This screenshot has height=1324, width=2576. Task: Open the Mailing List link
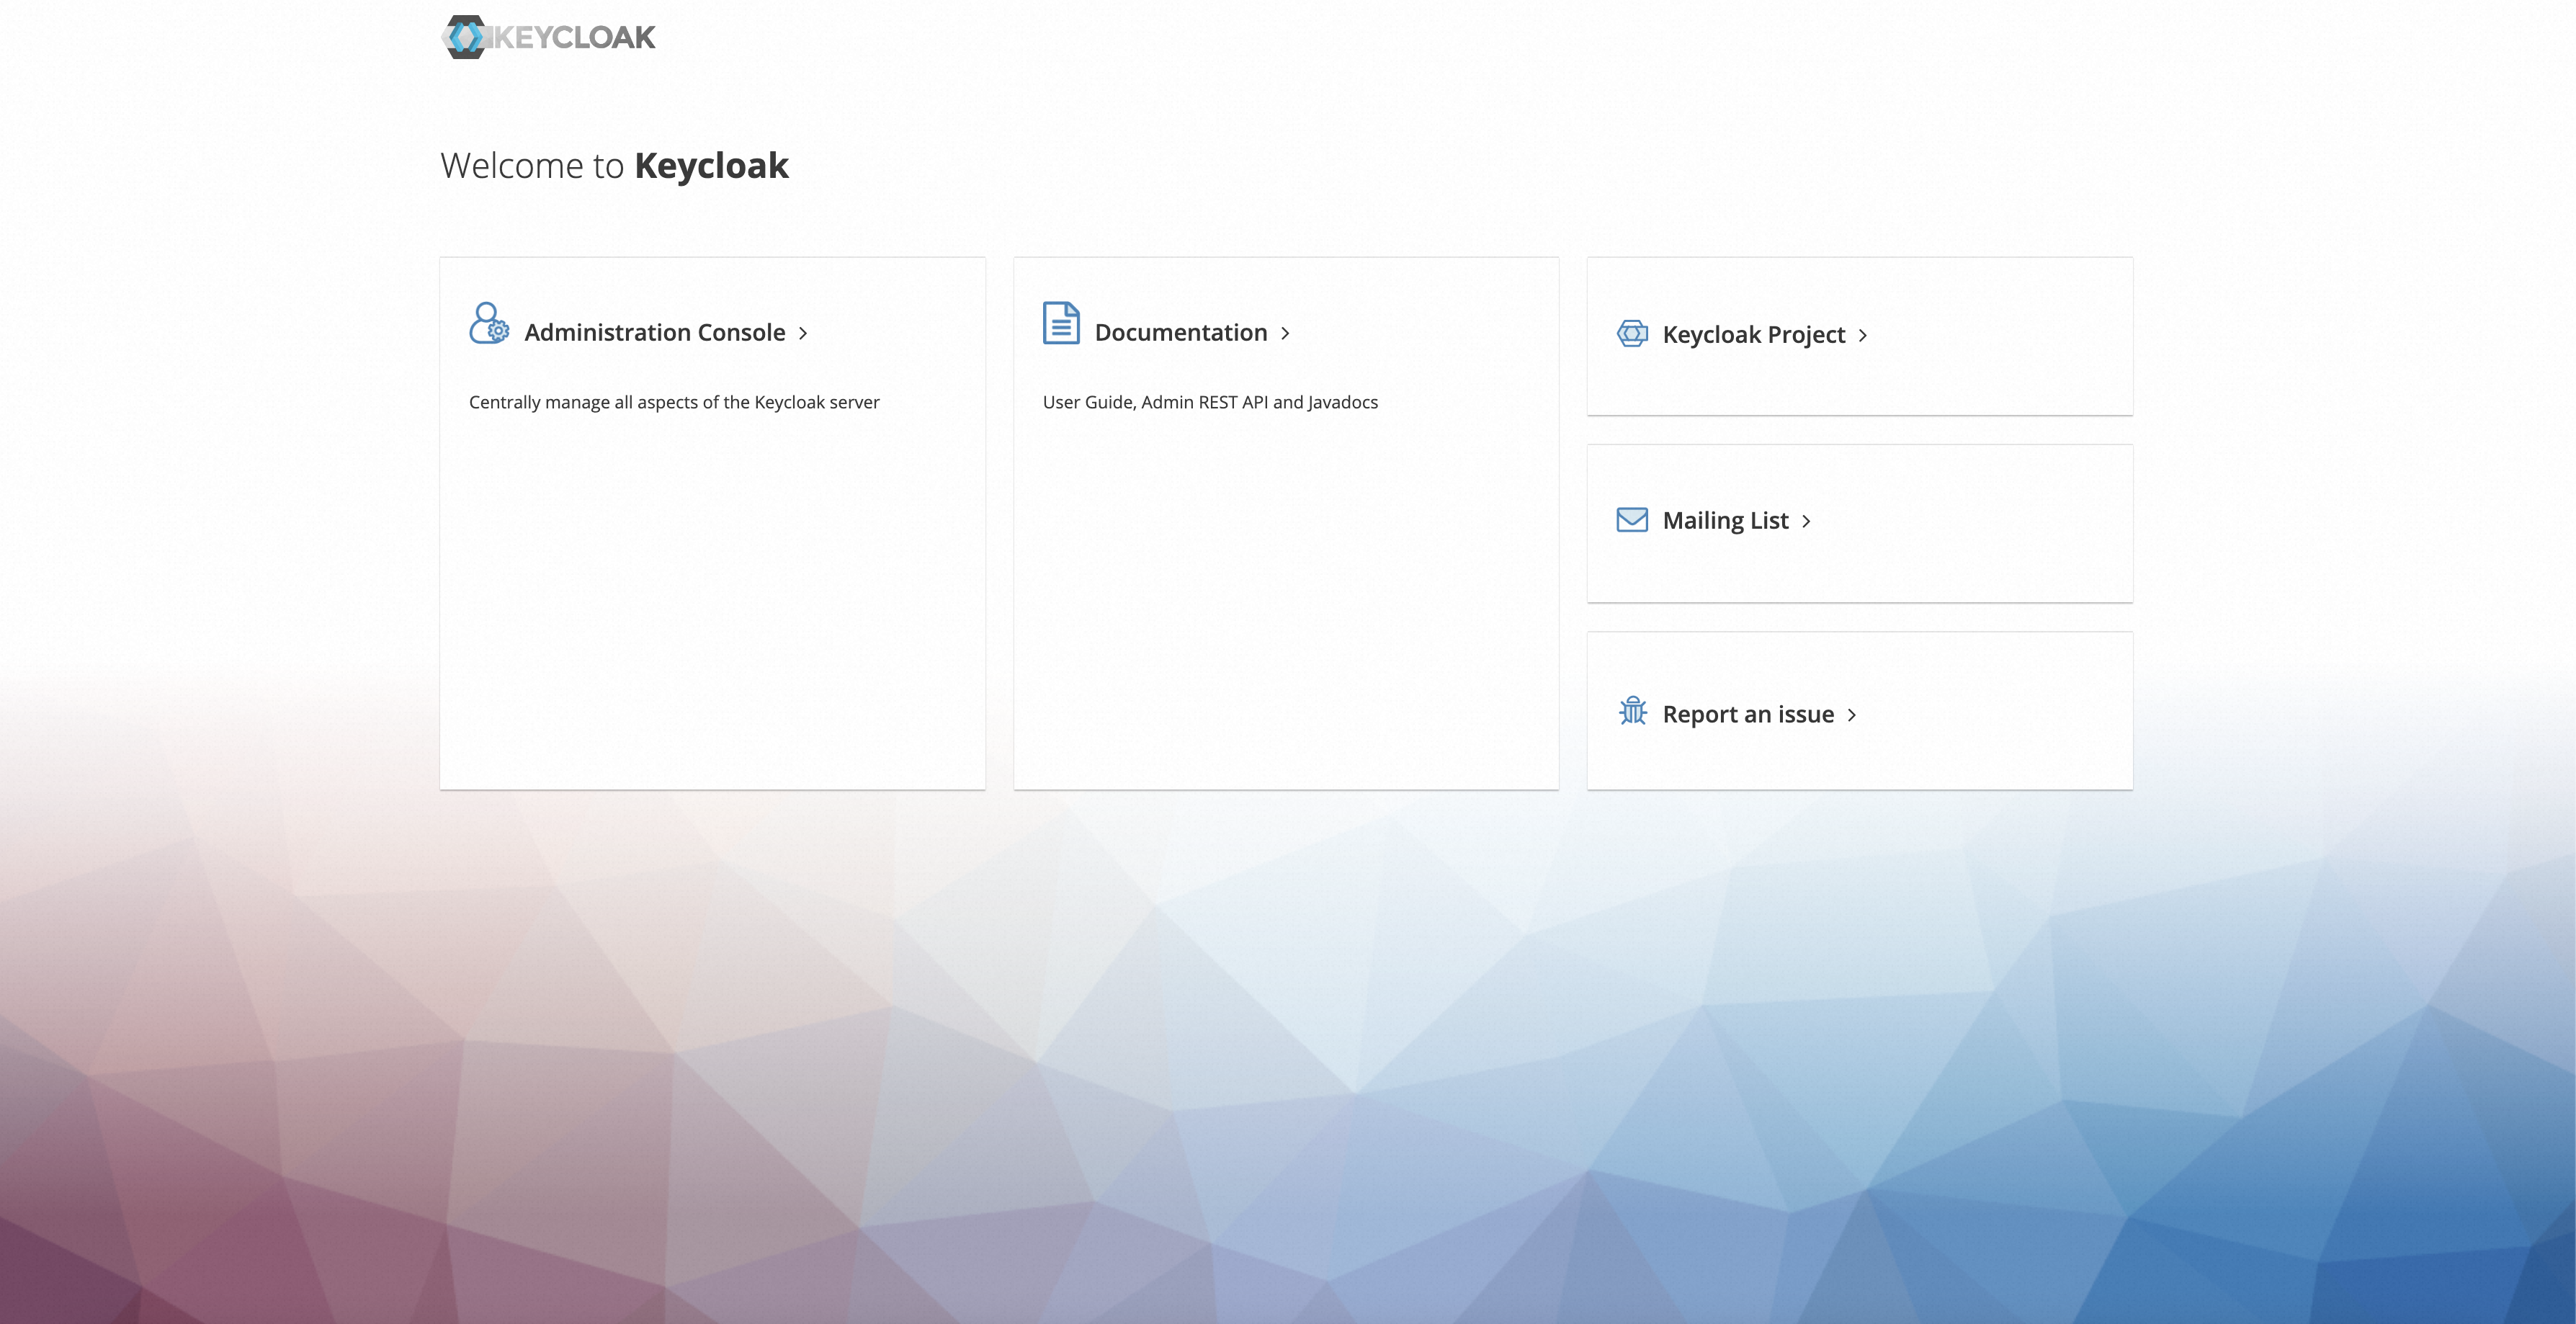[x=1725, y=521]
